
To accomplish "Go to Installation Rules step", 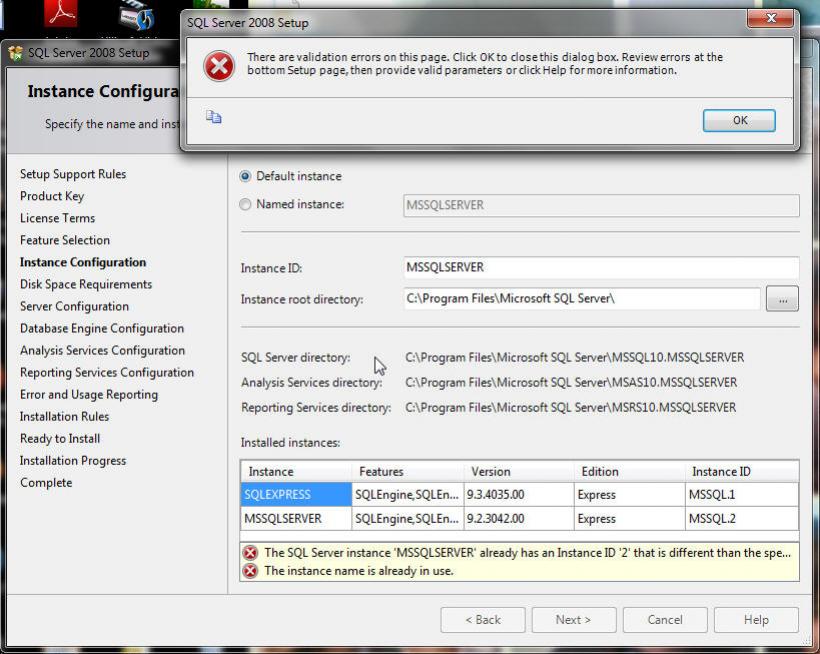I will click(x=64, y=416).
